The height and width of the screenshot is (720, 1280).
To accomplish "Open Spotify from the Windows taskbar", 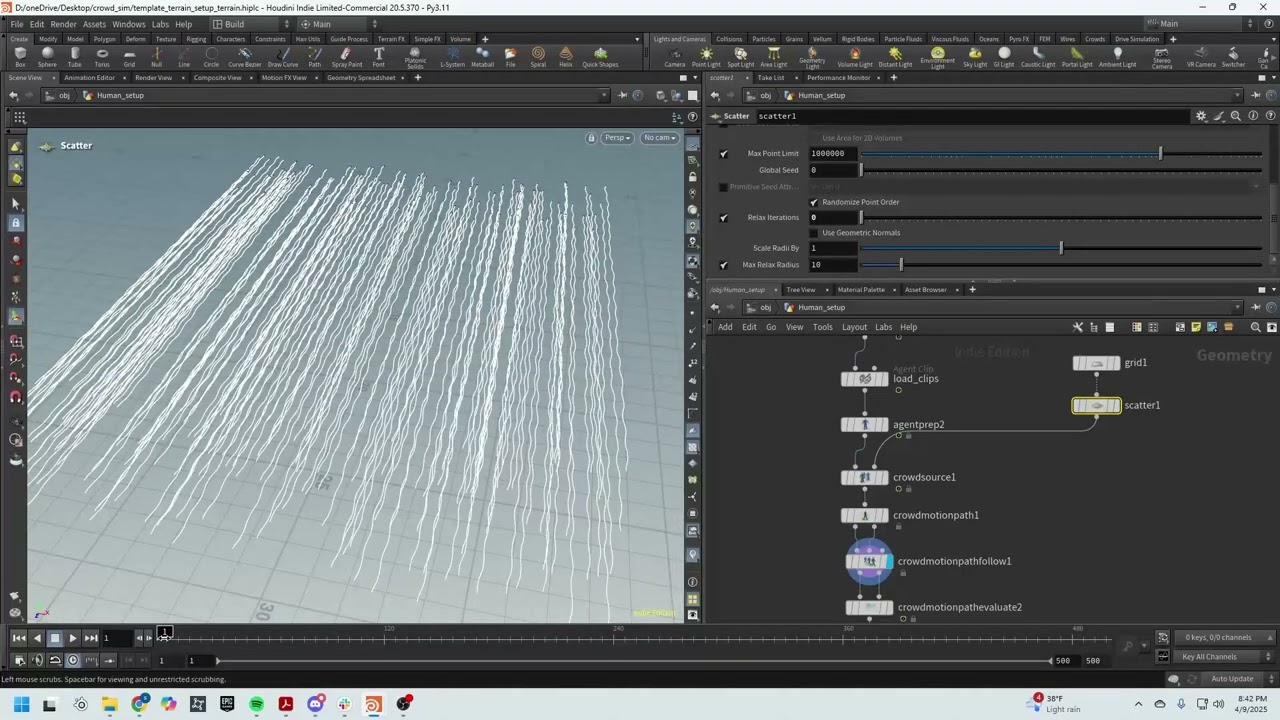I will (257, 704).
